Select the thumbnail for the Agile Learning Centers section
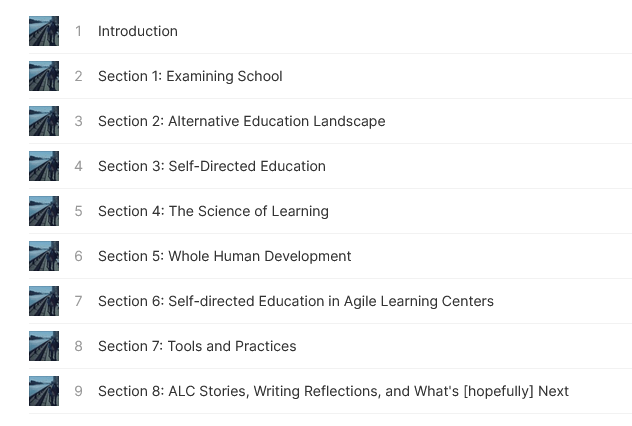632x426 pixels. [x=44, y=301]
